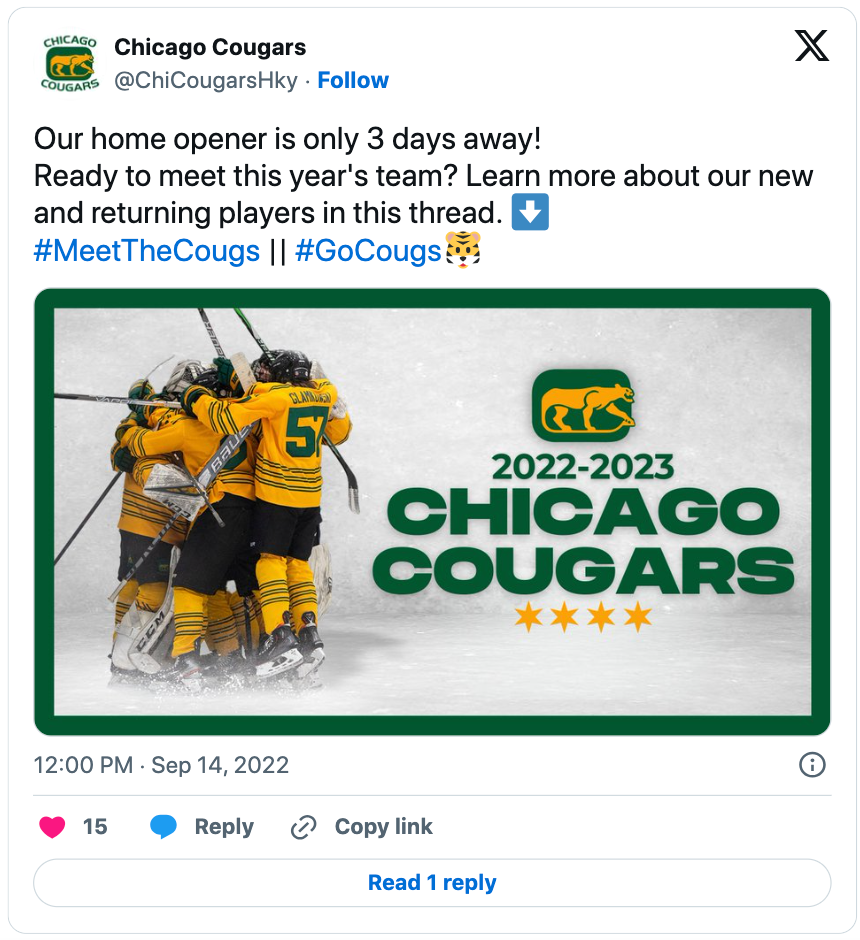Click the reply speech bubble icon
The width and height of the screenshot is (860, 940).
coord(163,827)
